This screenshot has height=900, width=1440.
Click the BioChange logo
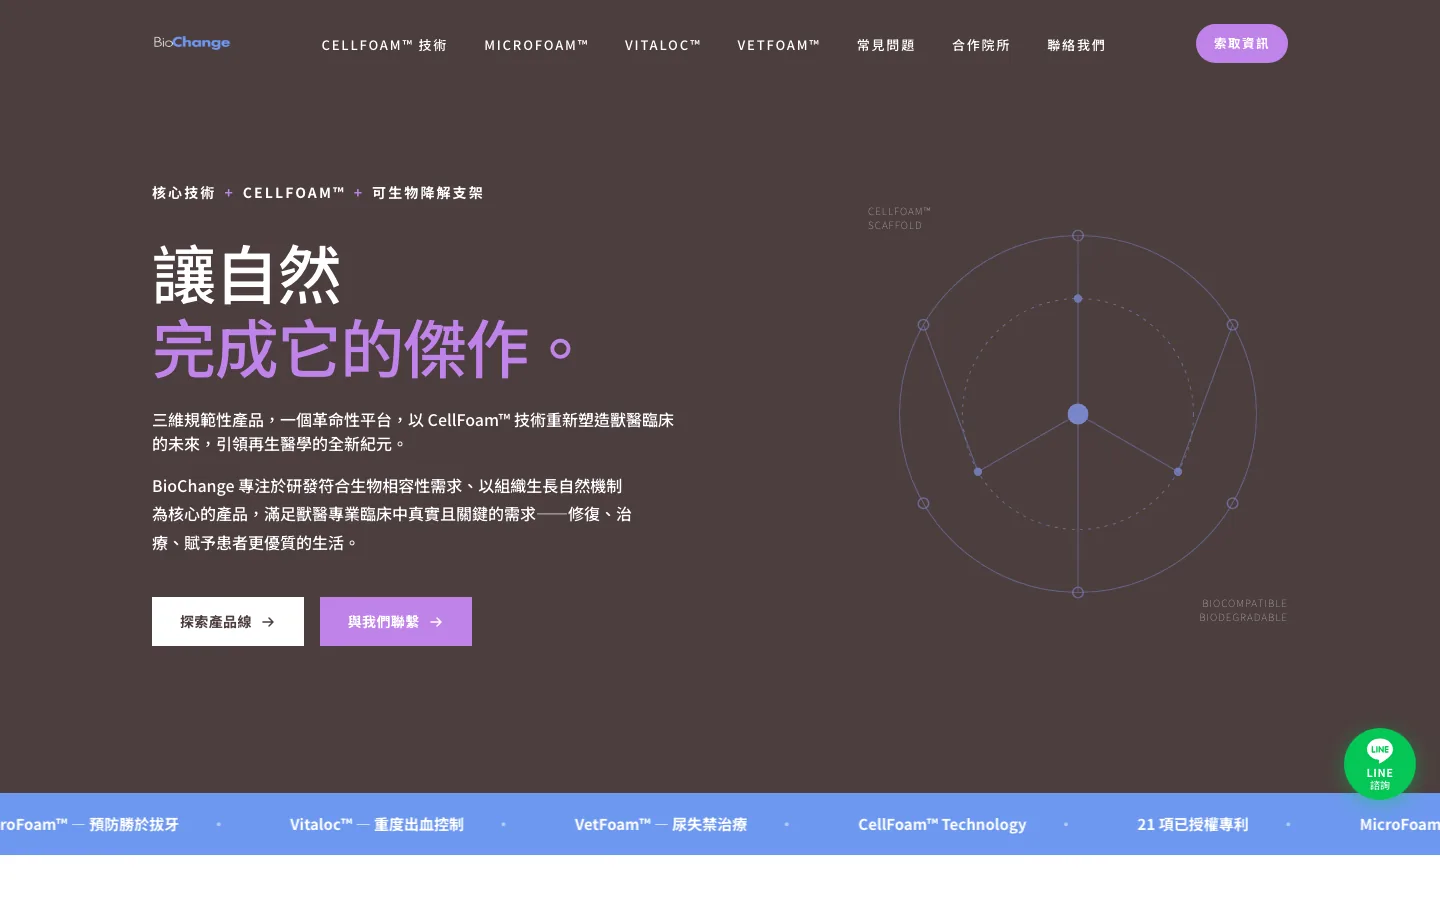click(192, 43)
